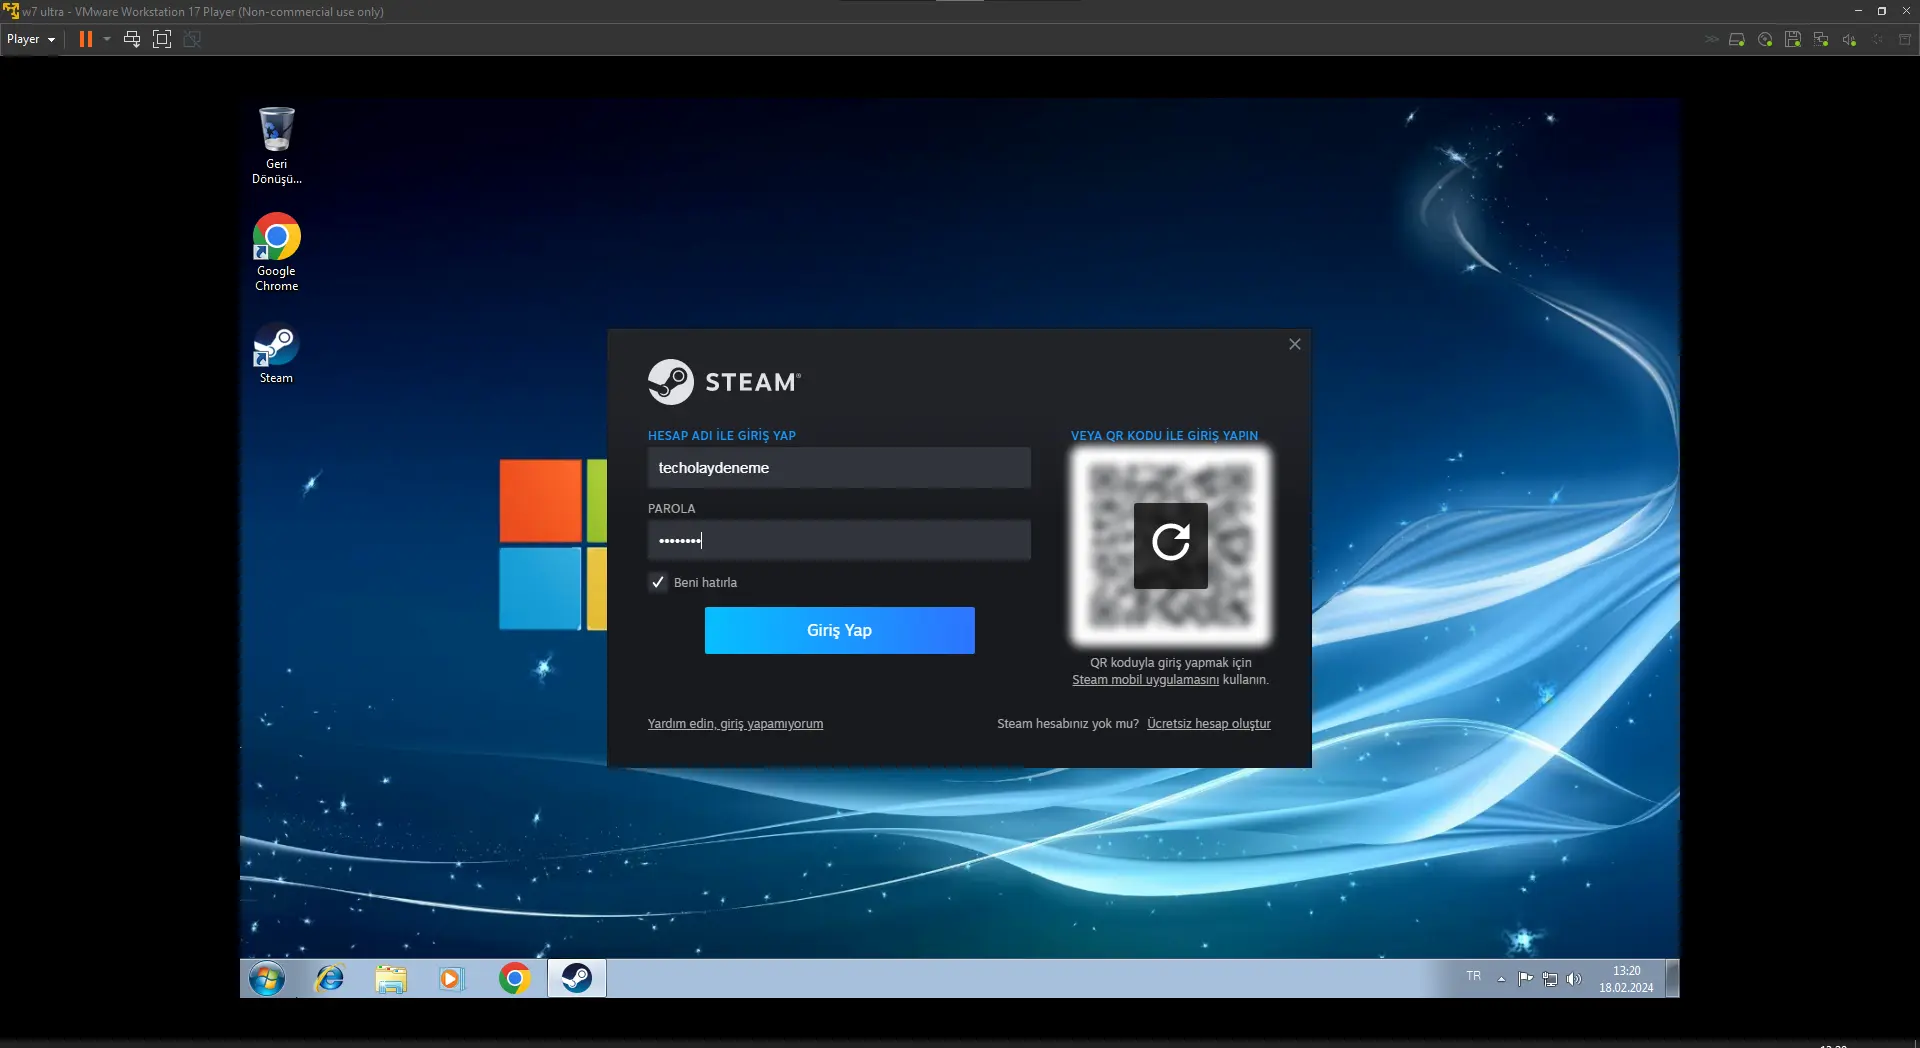Viewport: 1920px width, 1048px height.
Task: Click the TR language indicator in the tray
Action: 1473,976
